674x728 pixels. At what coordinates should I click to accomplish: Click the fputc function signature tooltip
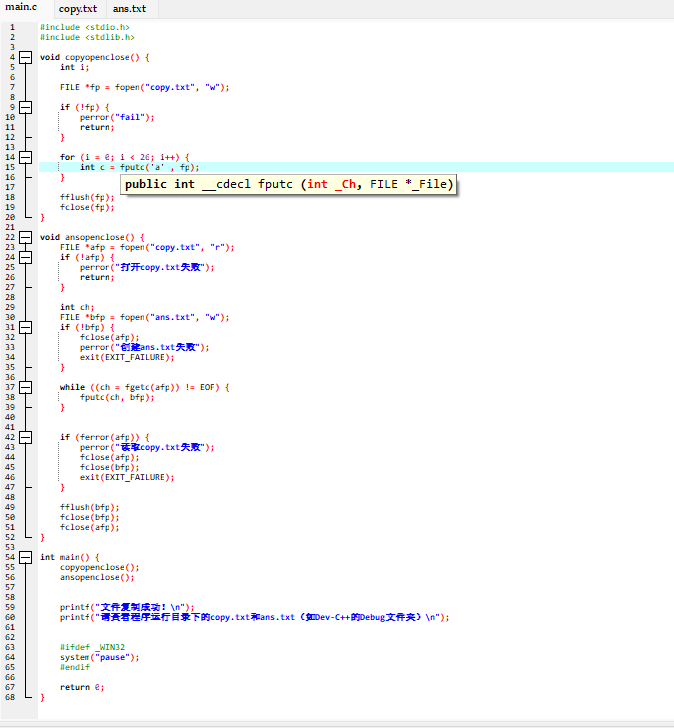pos(289,184)
